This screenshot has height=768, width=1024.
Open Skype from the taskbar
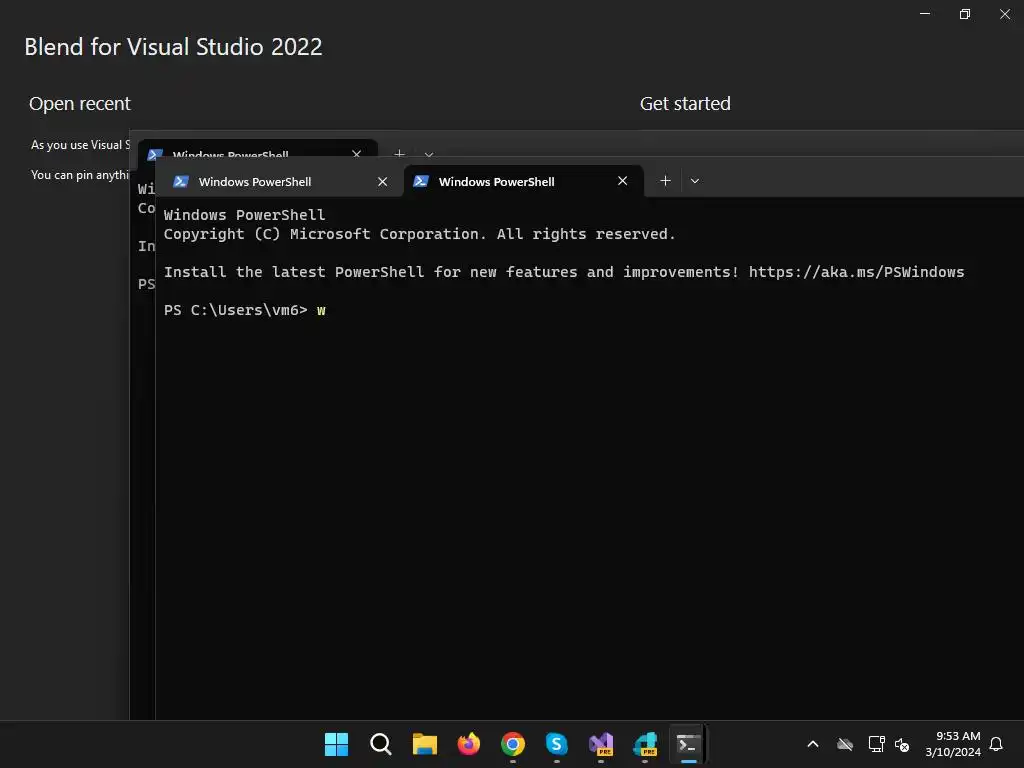click(556, 744)
